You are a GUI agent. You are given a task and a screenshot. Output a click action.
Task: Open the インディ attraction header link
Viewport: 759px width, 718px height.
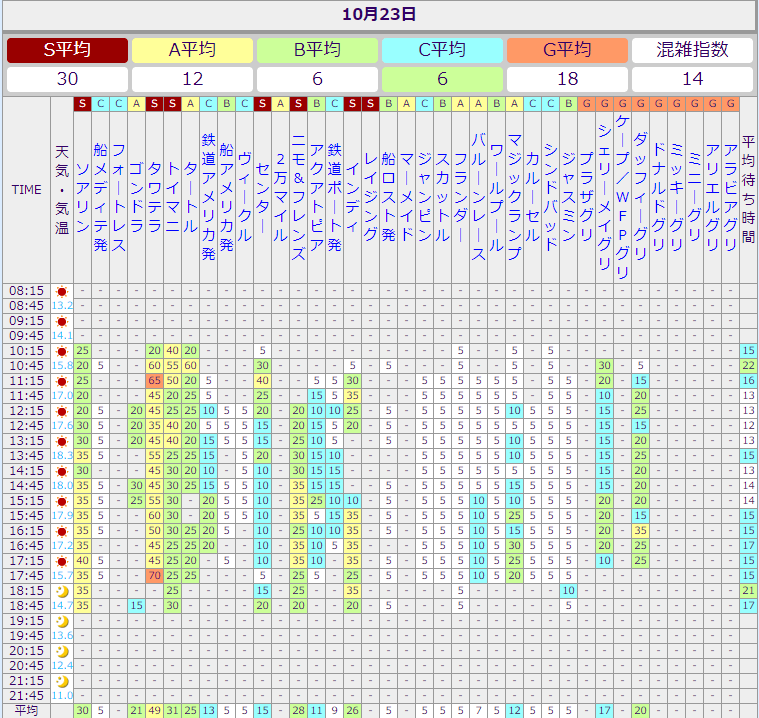point(352,188)
